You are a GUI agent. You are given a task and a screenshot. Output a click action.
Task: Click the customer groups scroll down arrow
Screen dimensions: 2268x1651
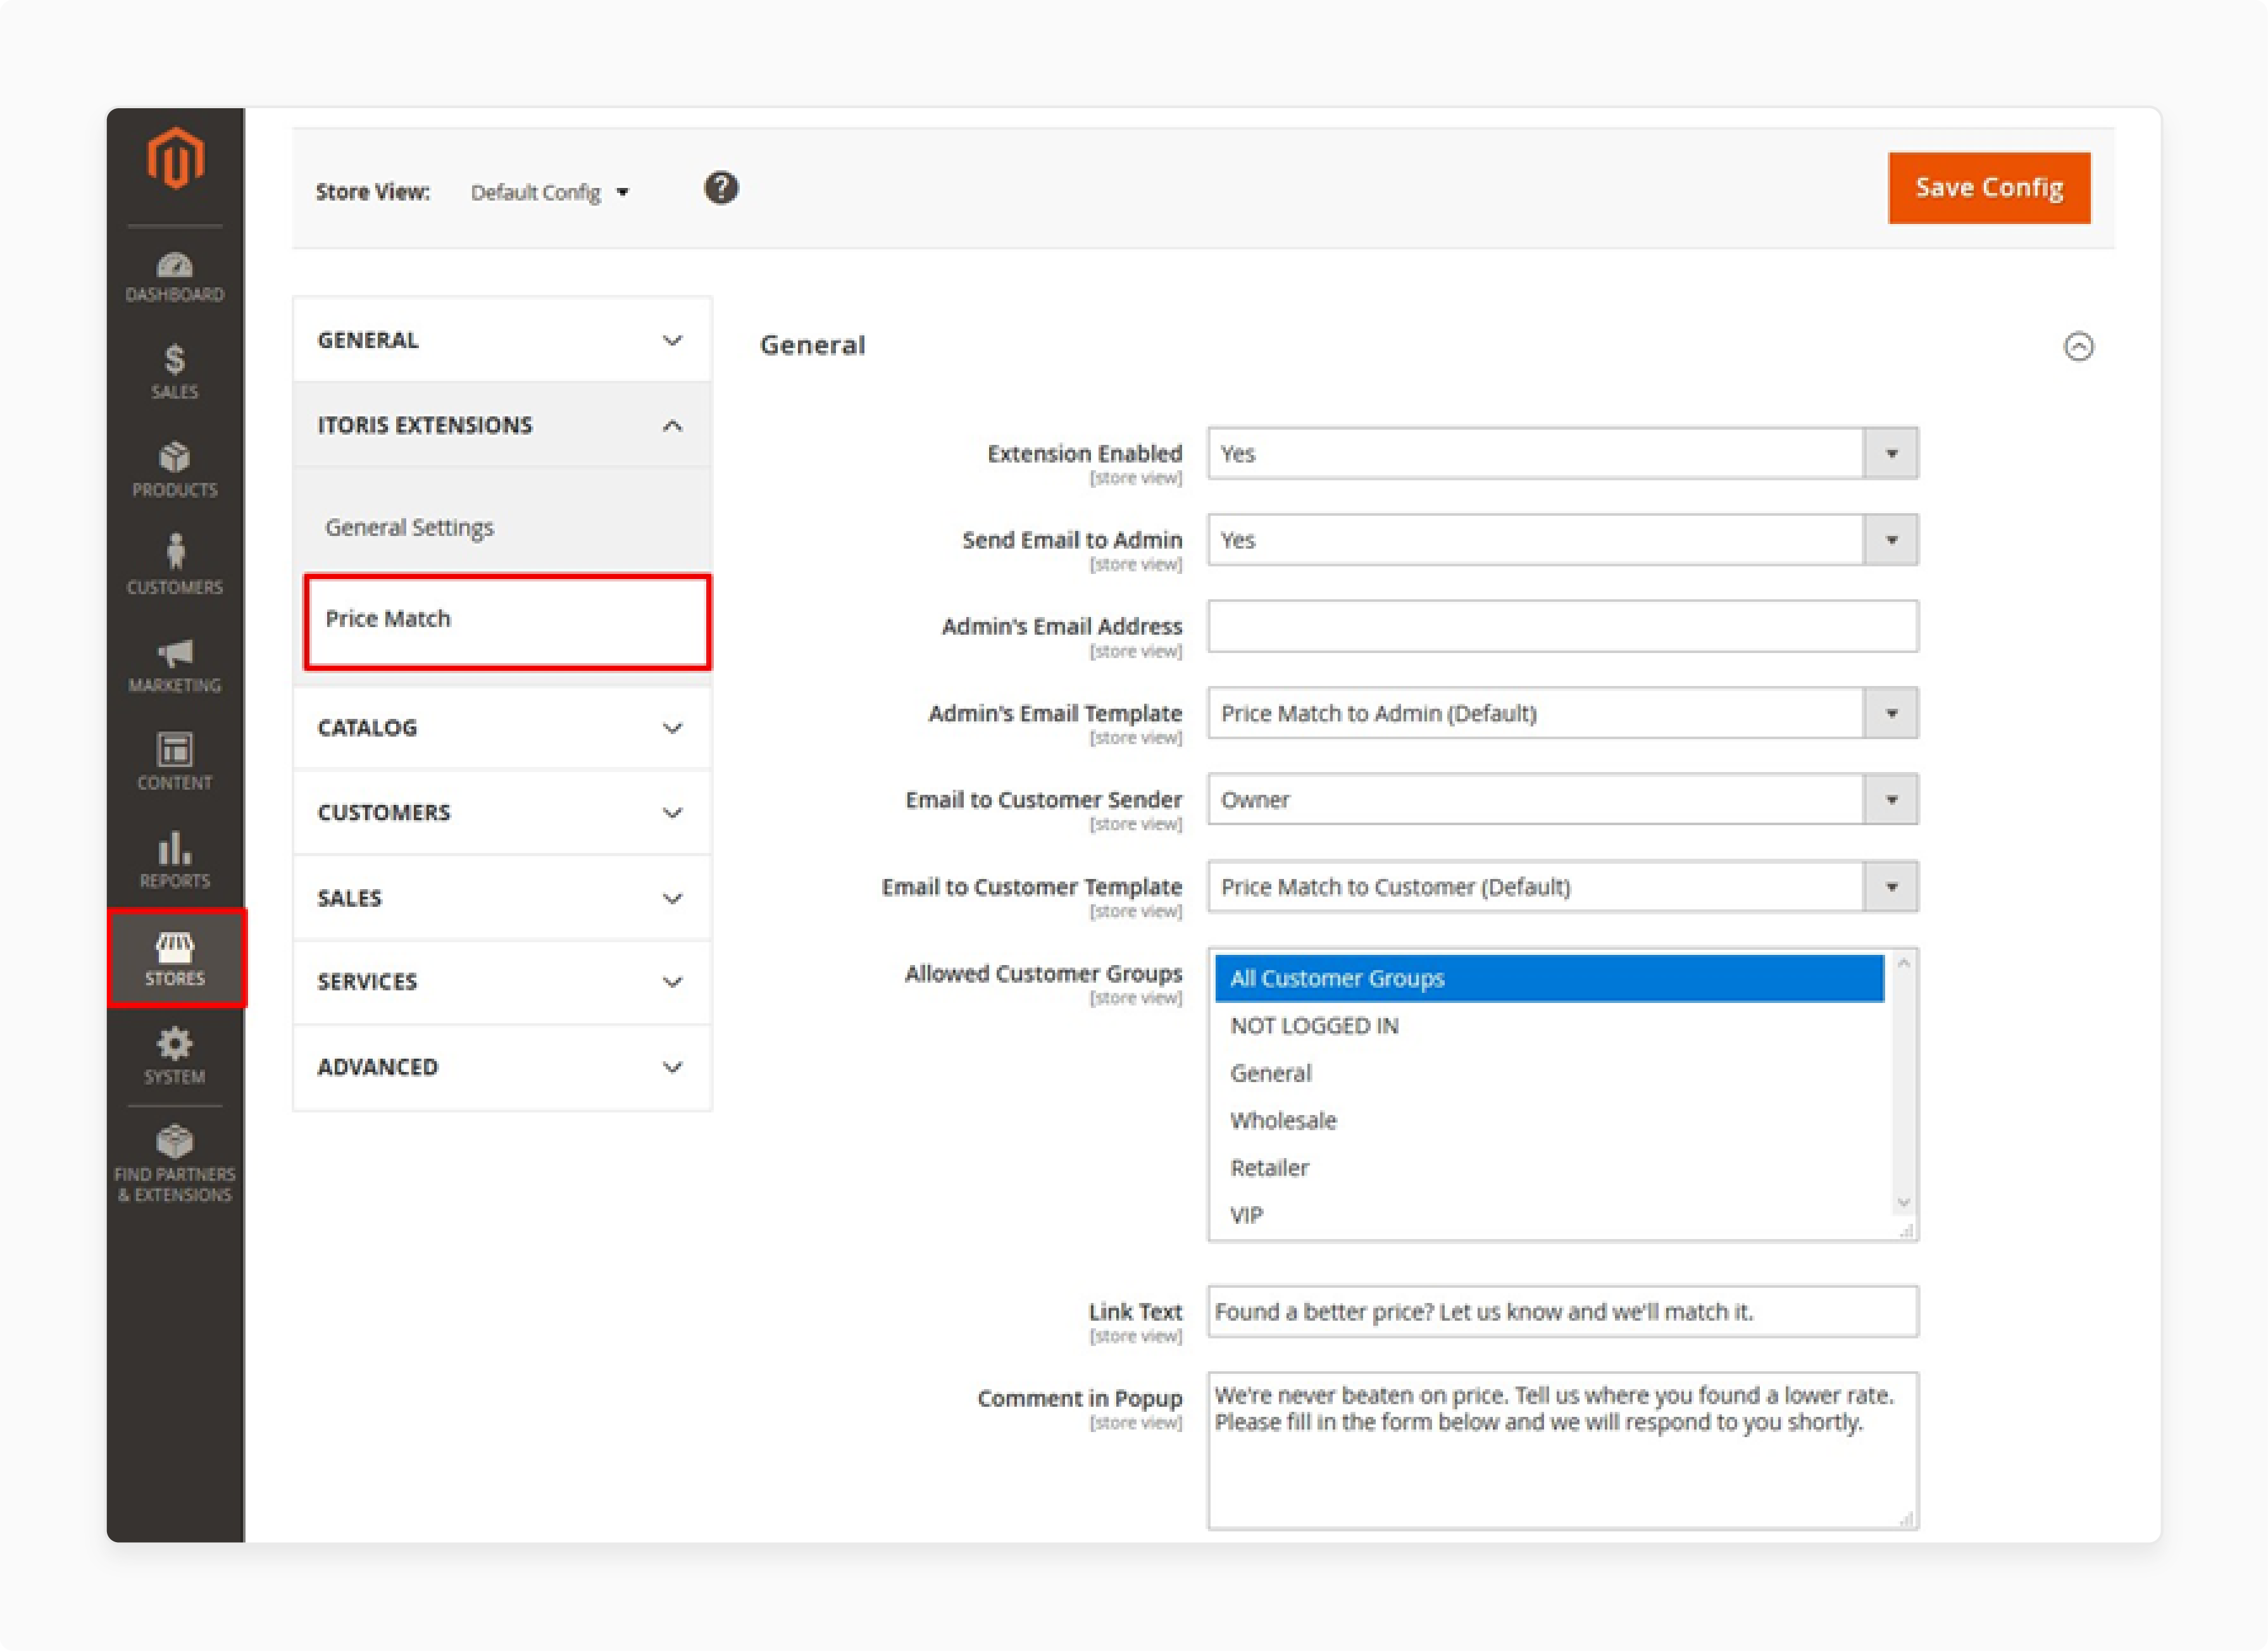point(1904,1203)
